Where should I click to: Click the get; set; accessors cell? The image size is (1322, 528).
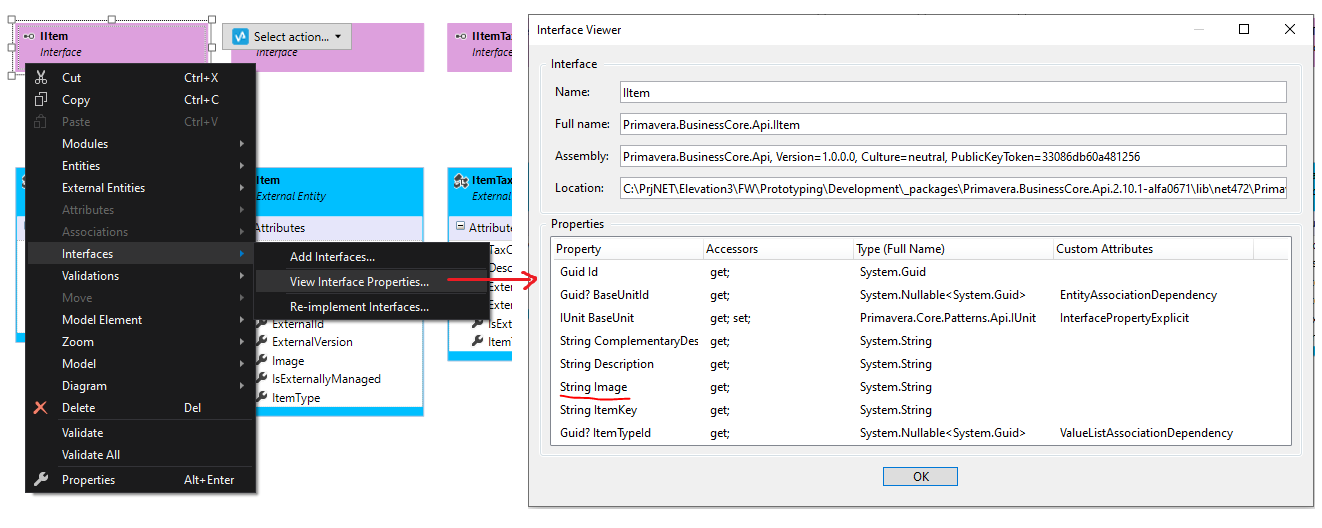coord(730,318)
